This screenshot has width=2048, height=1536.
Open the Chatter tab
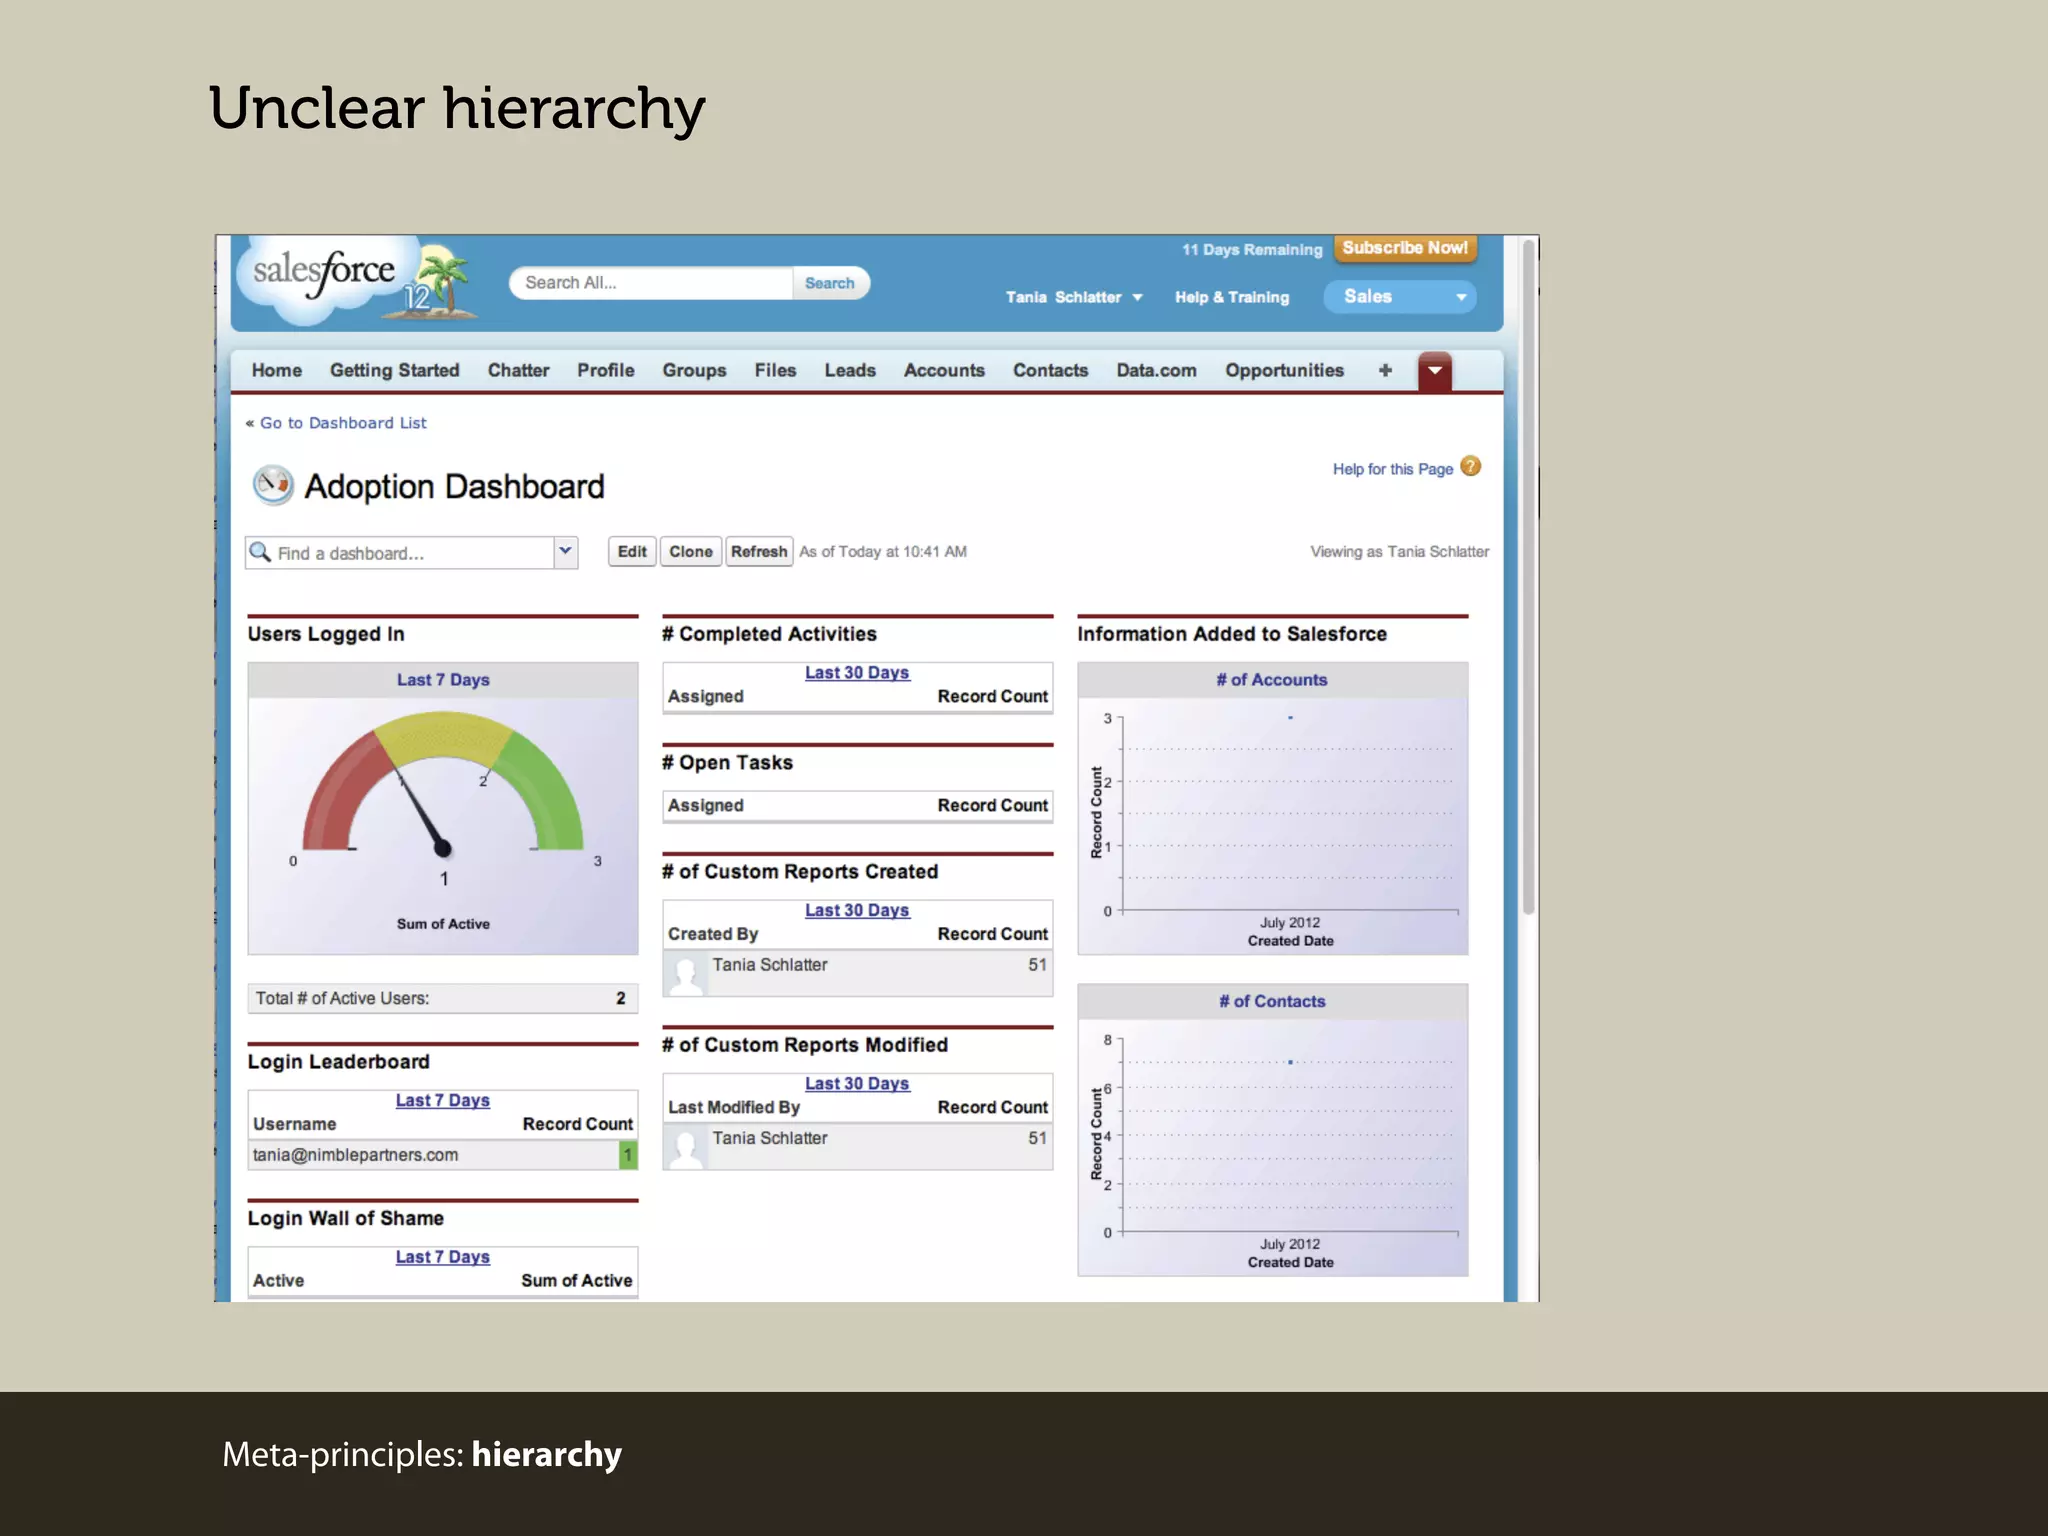coord(518,370)
